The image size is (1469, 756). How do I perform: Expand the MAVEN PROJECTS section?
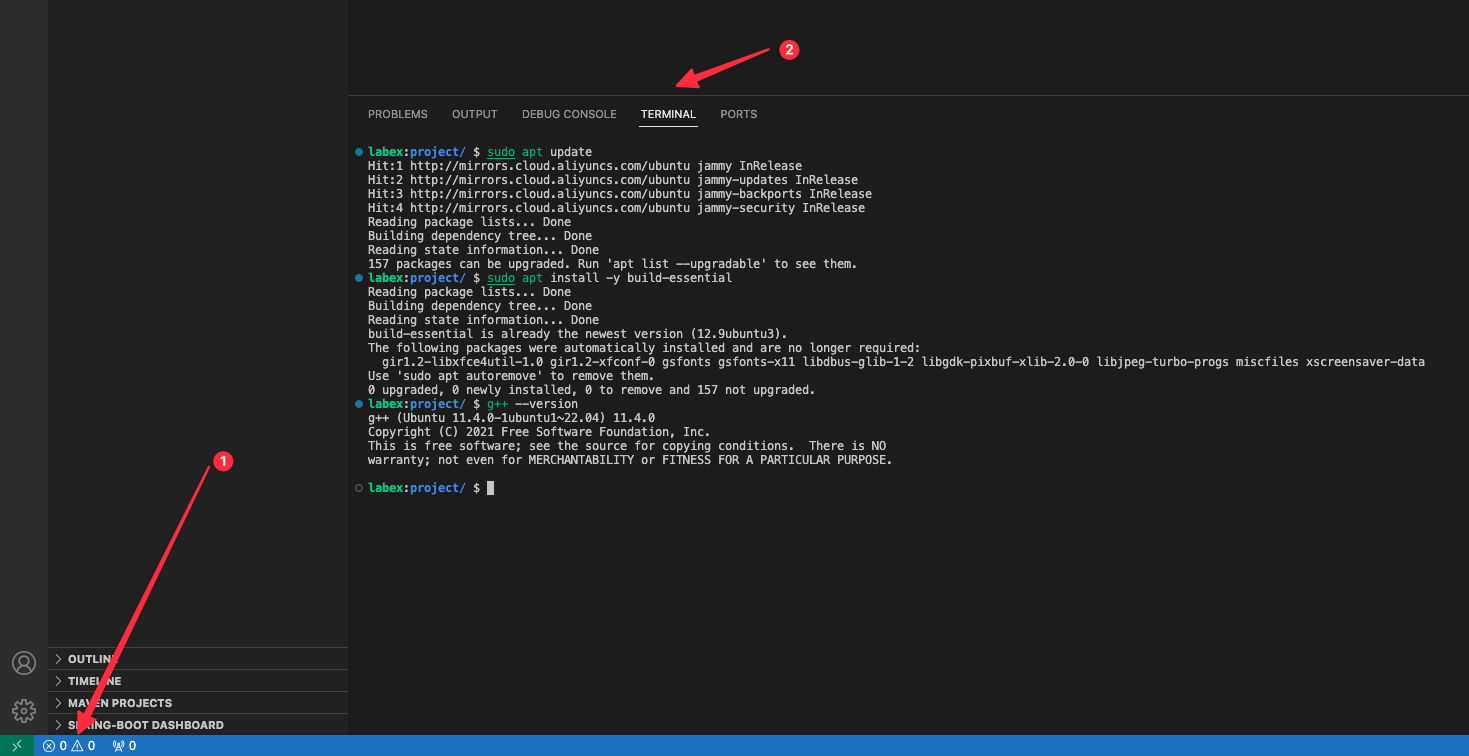[119, 703]
